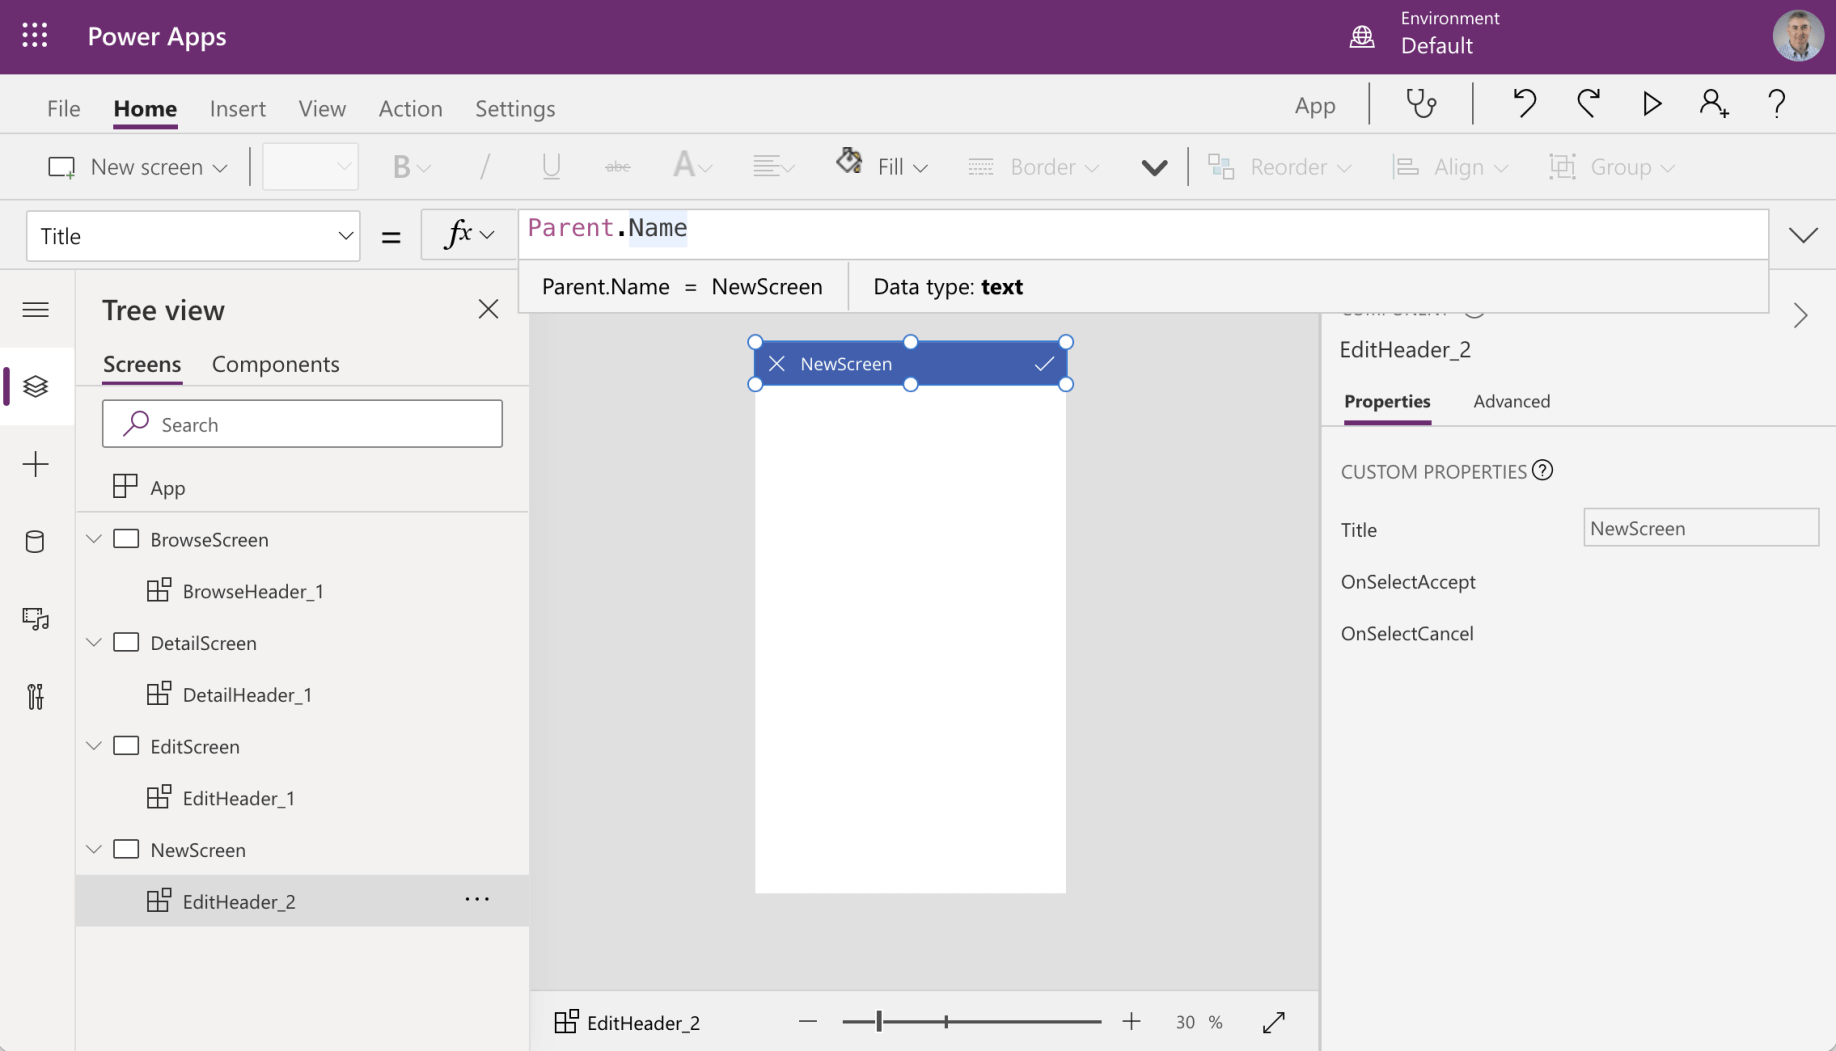This screenshot has width=1836, height=1051.
Task: Open the Data sources sidebar icon
Action: [35, 542]
